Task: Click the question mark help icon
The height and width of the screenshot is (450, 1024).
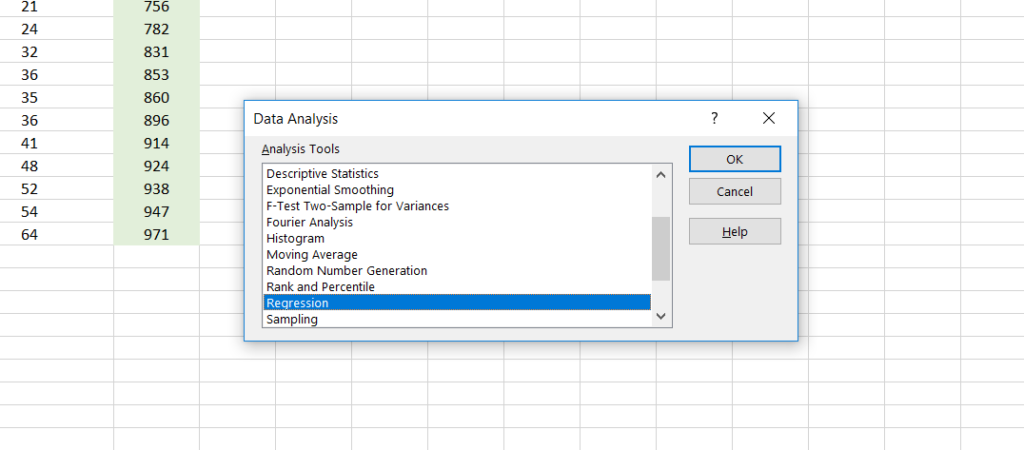Action: tap(714, 118)
